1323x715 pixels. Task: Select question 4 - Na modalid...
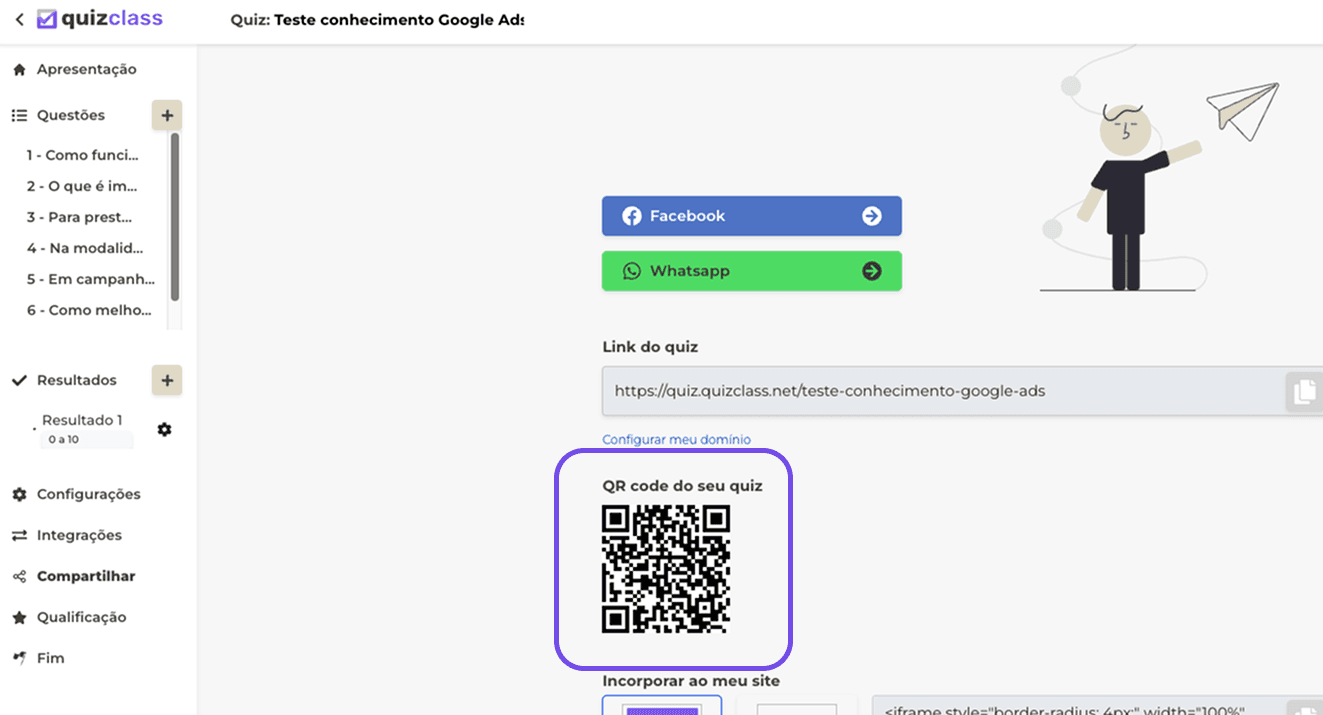click(85, 248)
